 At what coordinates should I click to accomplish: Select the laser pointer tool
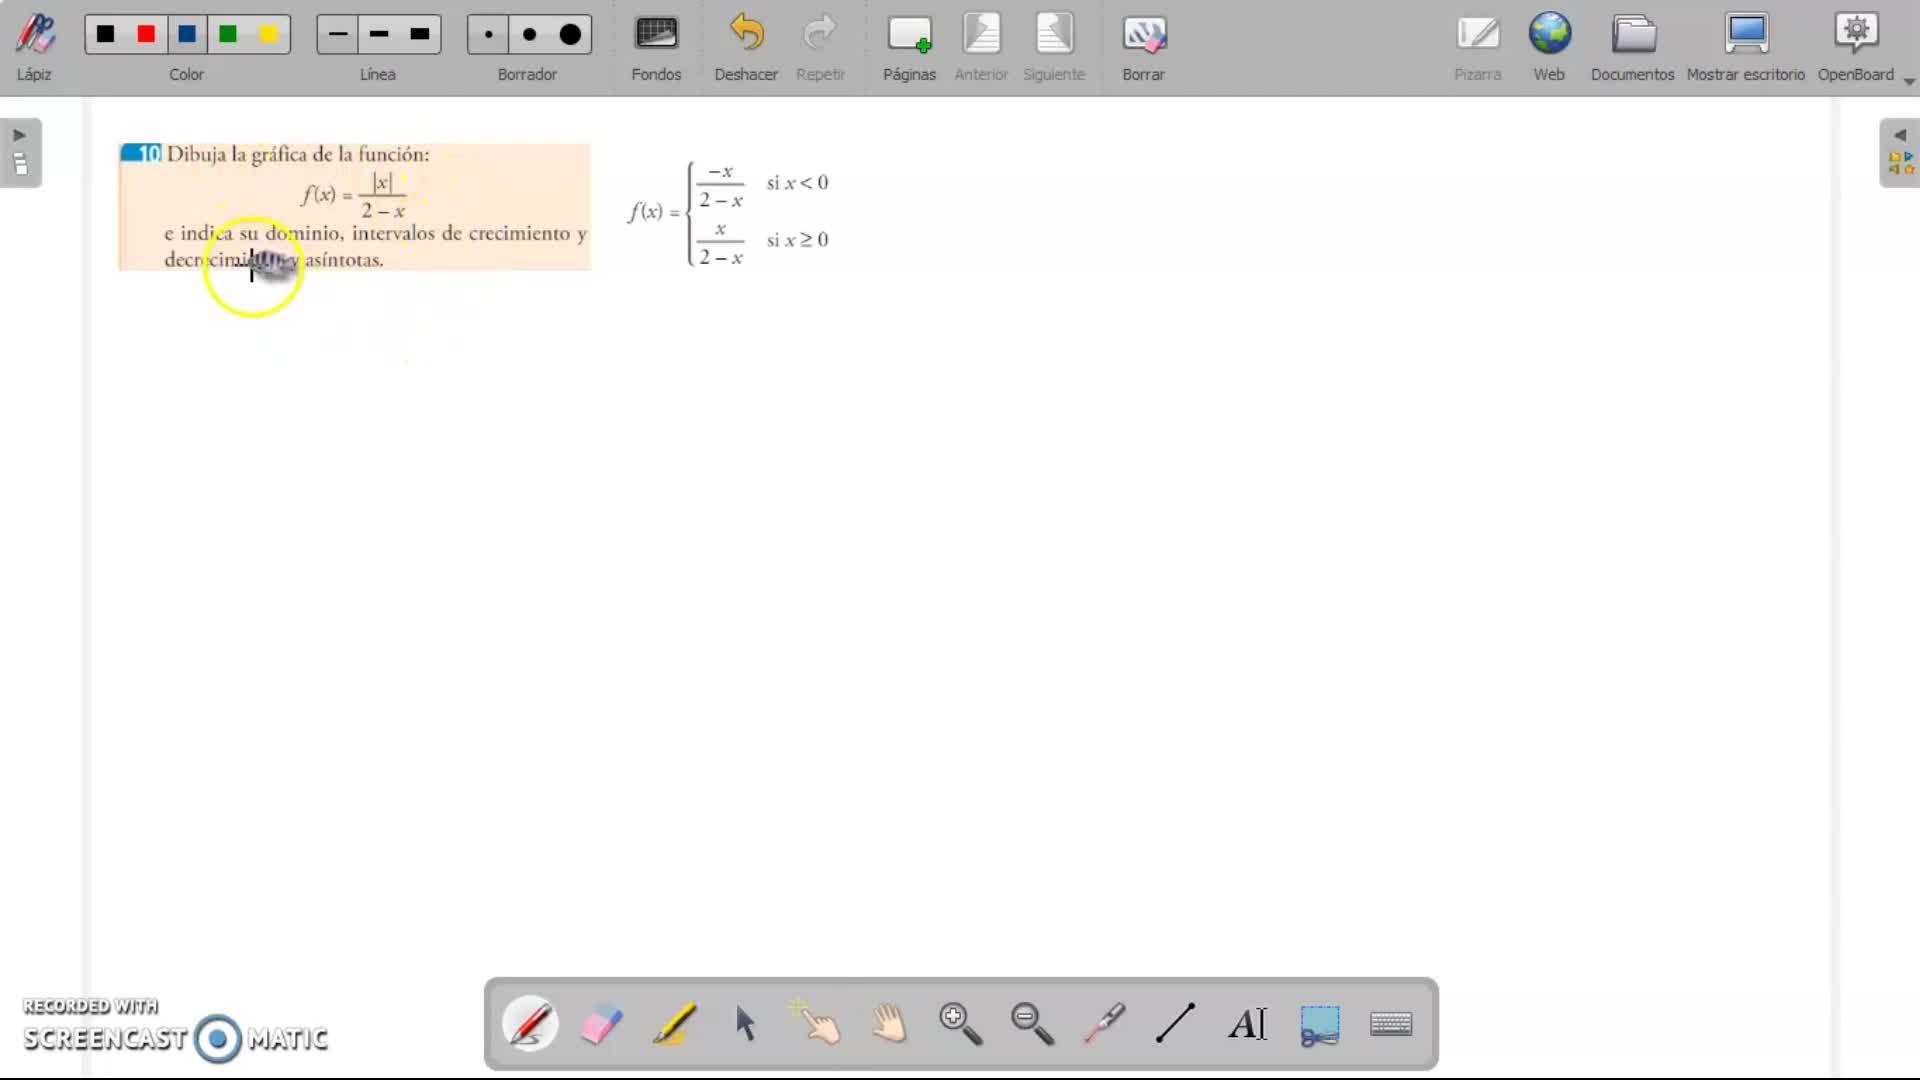pos(1104,1024)
